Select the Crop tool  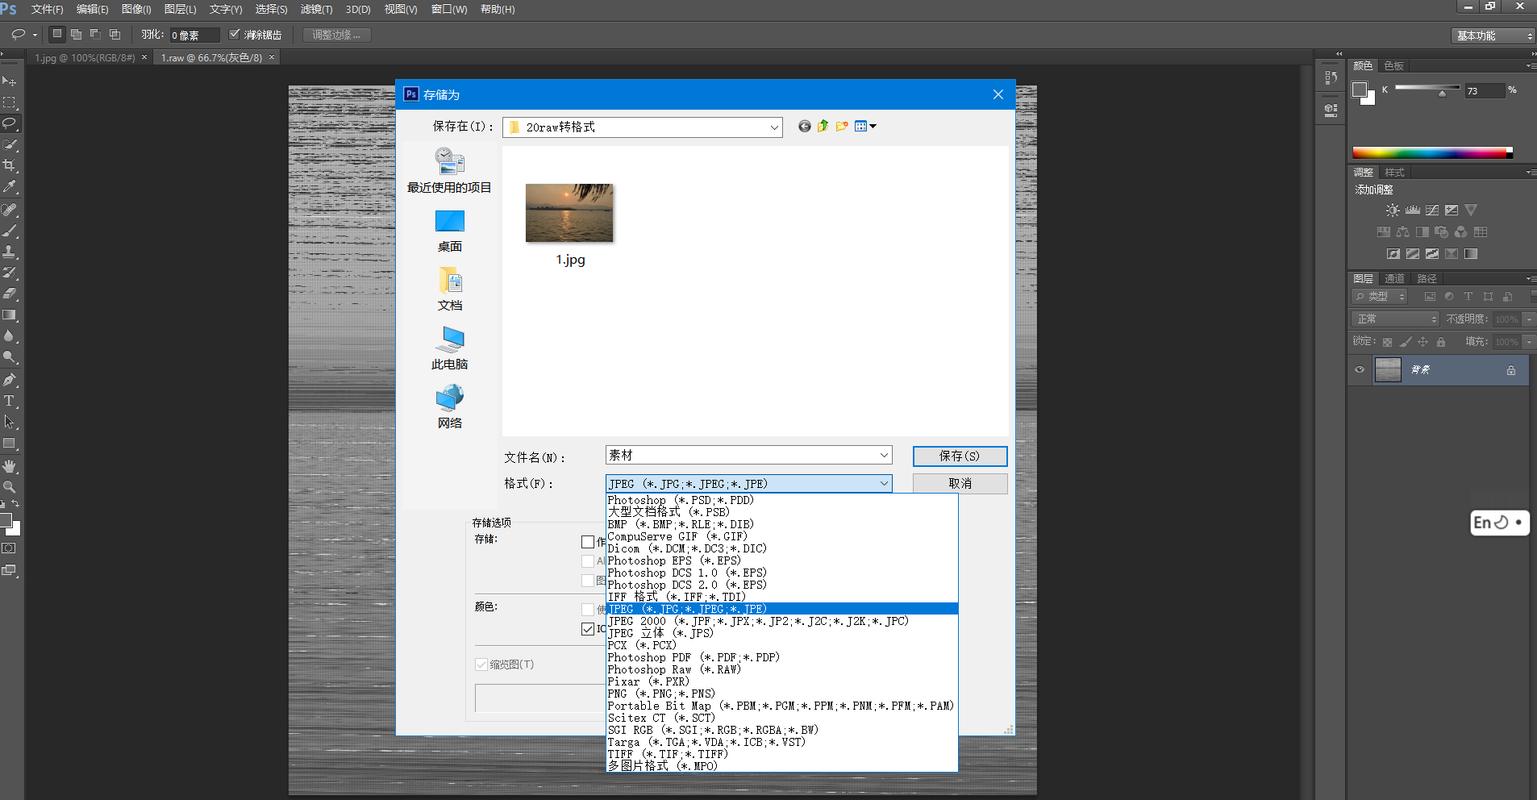(9, 166)
